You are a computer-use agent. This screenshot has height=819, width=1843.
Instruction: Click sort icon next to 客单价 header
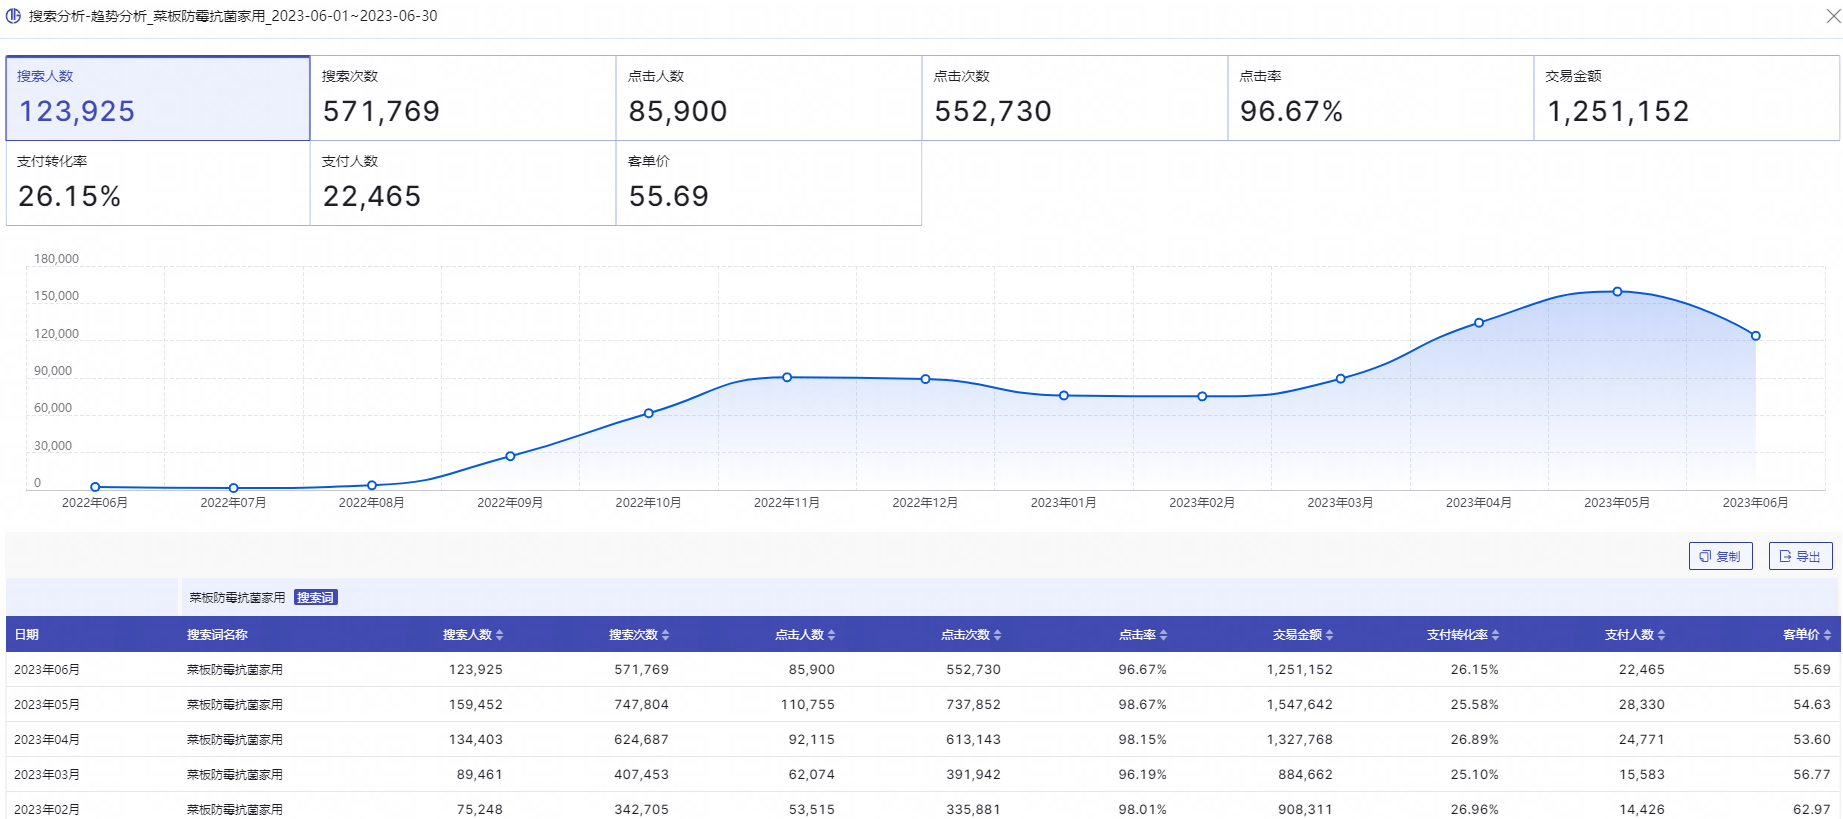pyautogui.click(x=1827, y=635)
